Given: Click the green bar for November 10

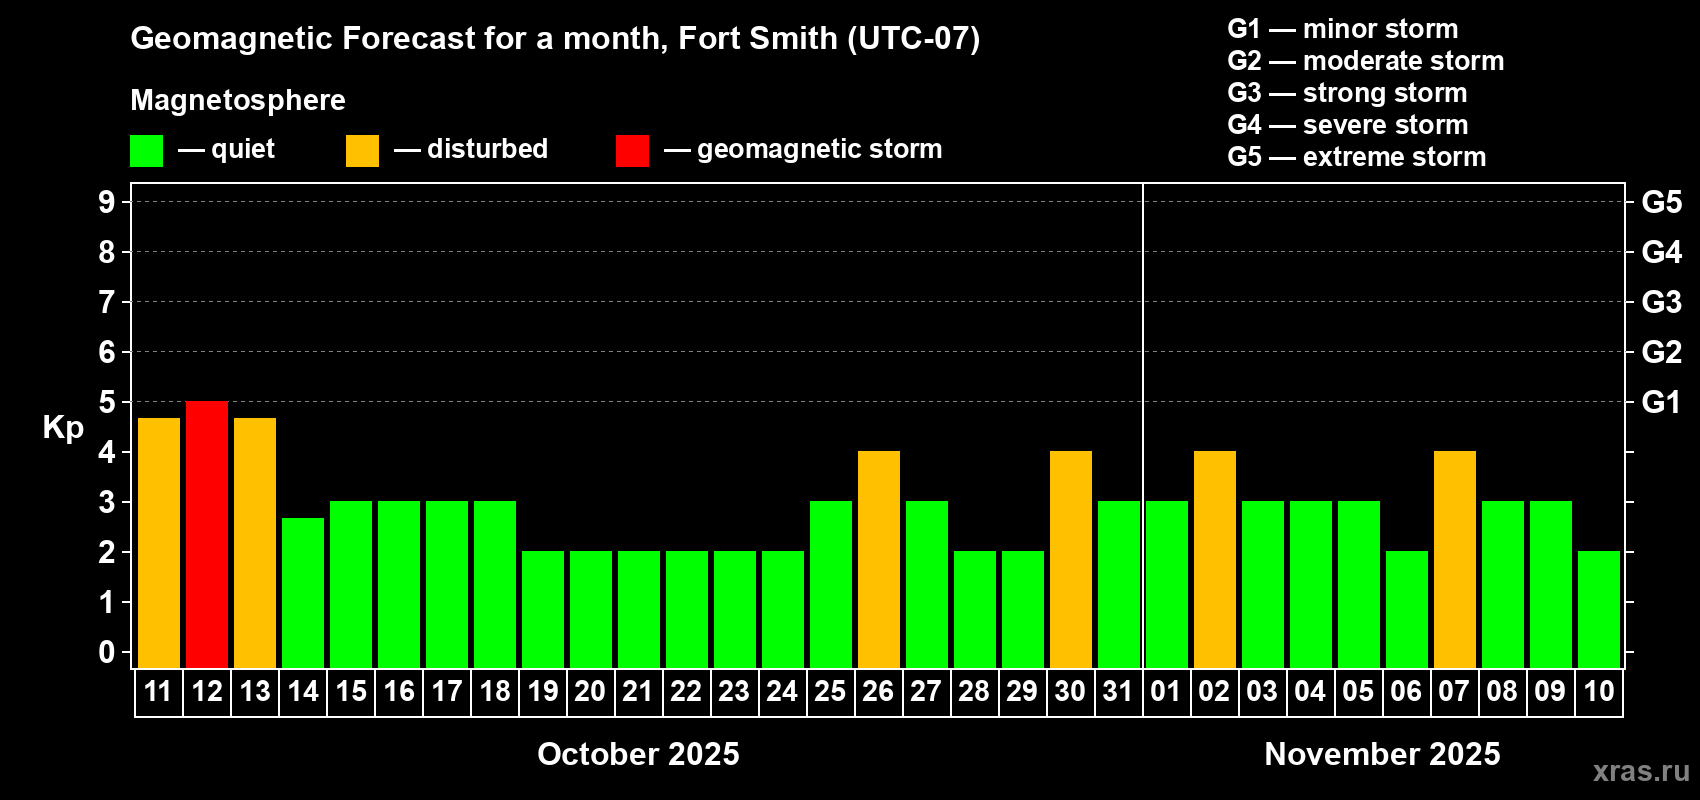Looking at the screenshot, I should pos(1599,610).
